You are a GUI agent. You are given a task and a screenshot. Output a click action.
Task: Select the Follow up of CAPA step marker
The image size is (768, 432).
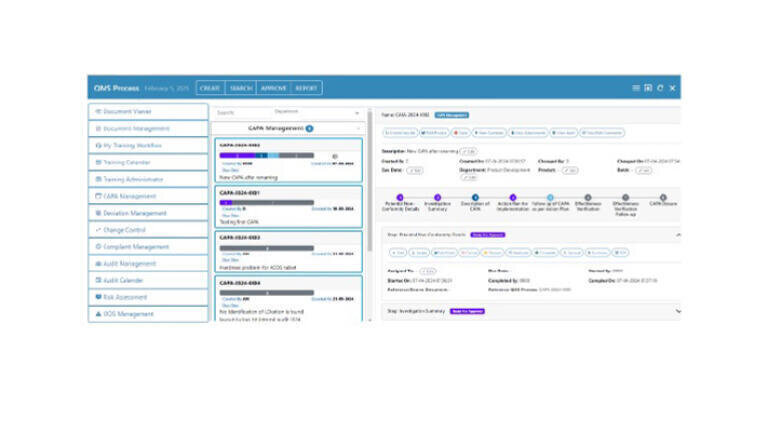tap(551, 198)
